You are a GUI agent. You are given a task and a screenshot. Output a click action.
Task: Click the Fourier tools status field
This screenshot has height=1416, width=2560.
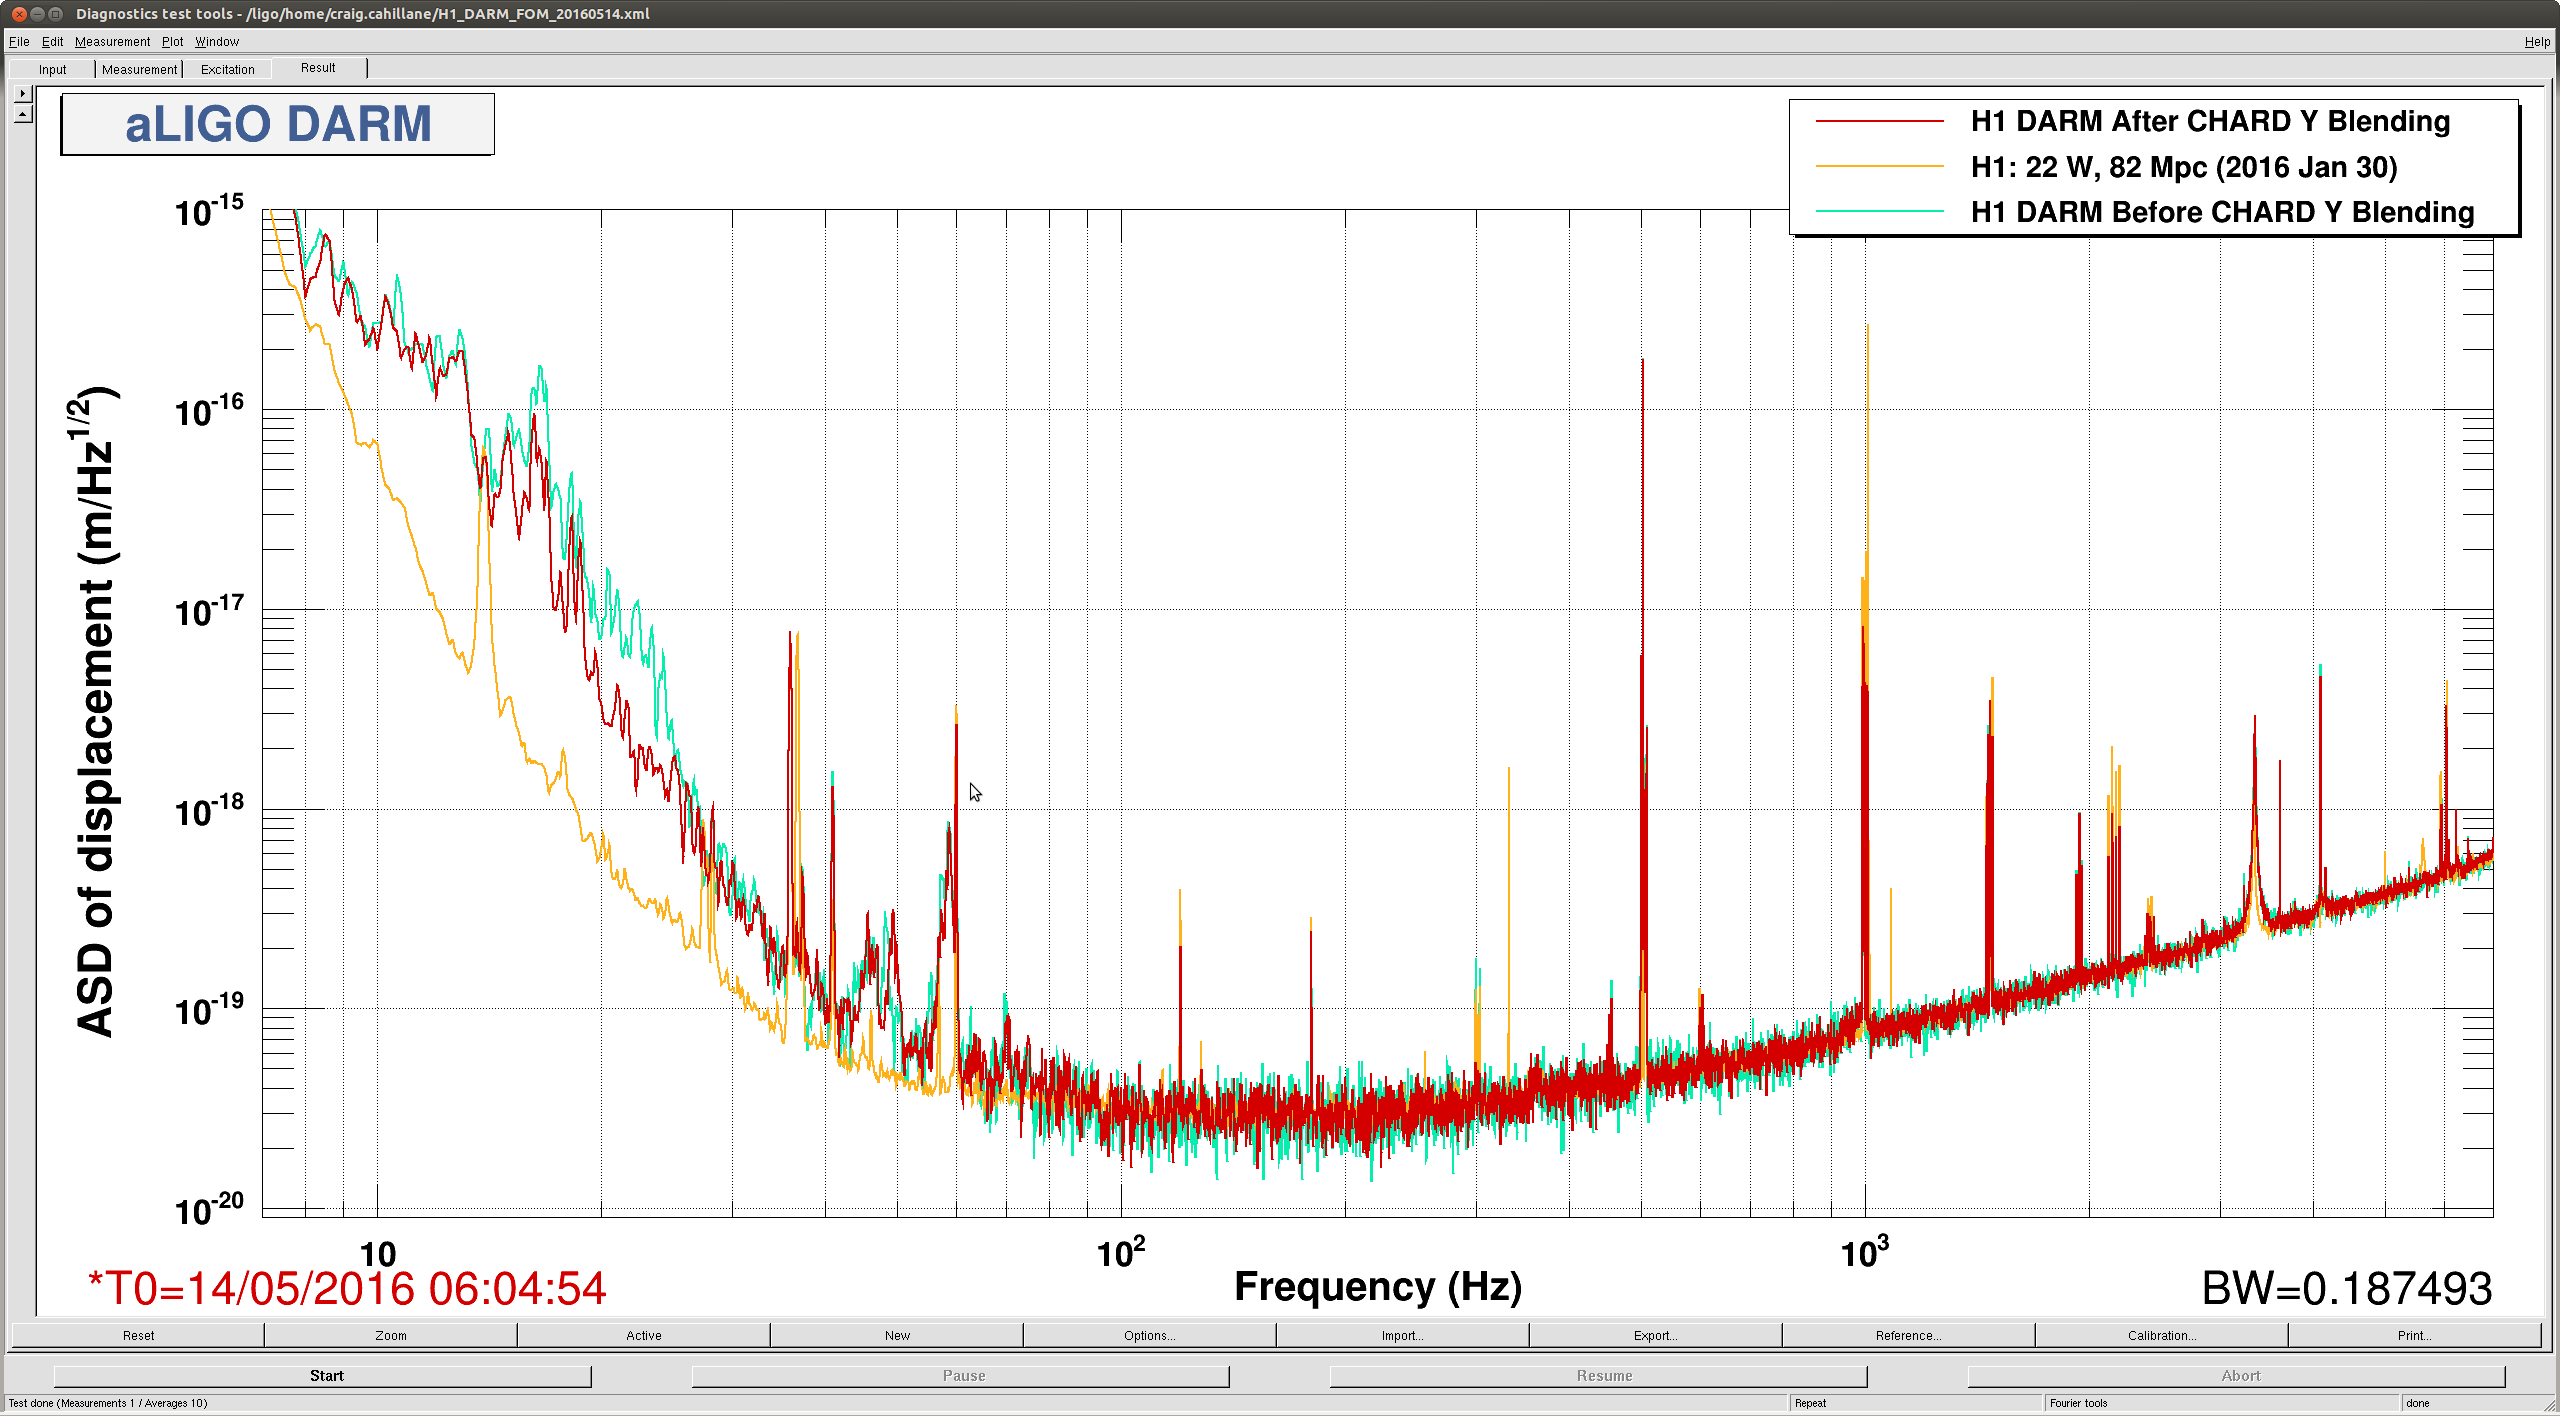(x=2221, y=1403)
